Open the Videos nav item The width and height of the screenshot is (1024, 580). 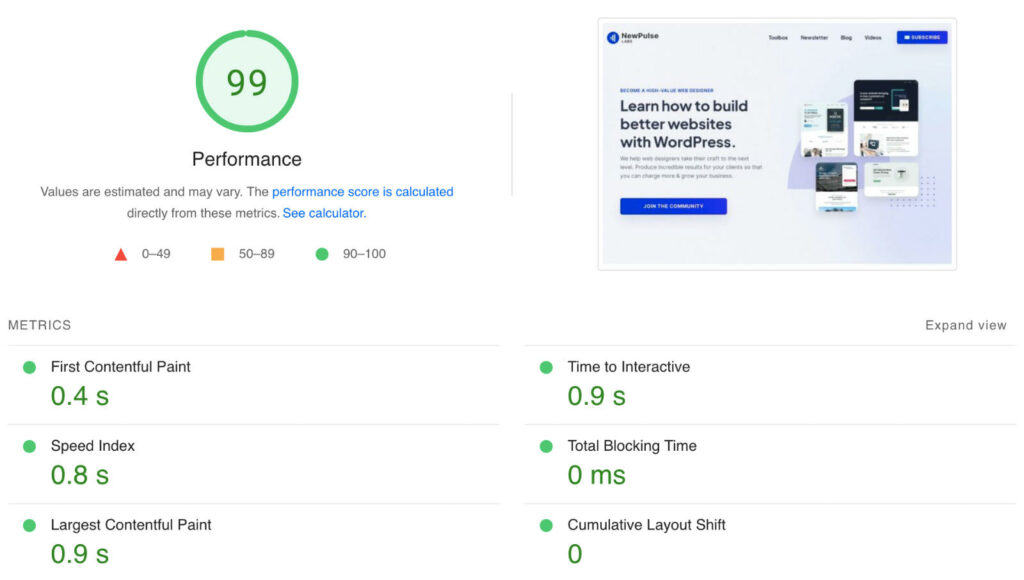coord(873,37)
